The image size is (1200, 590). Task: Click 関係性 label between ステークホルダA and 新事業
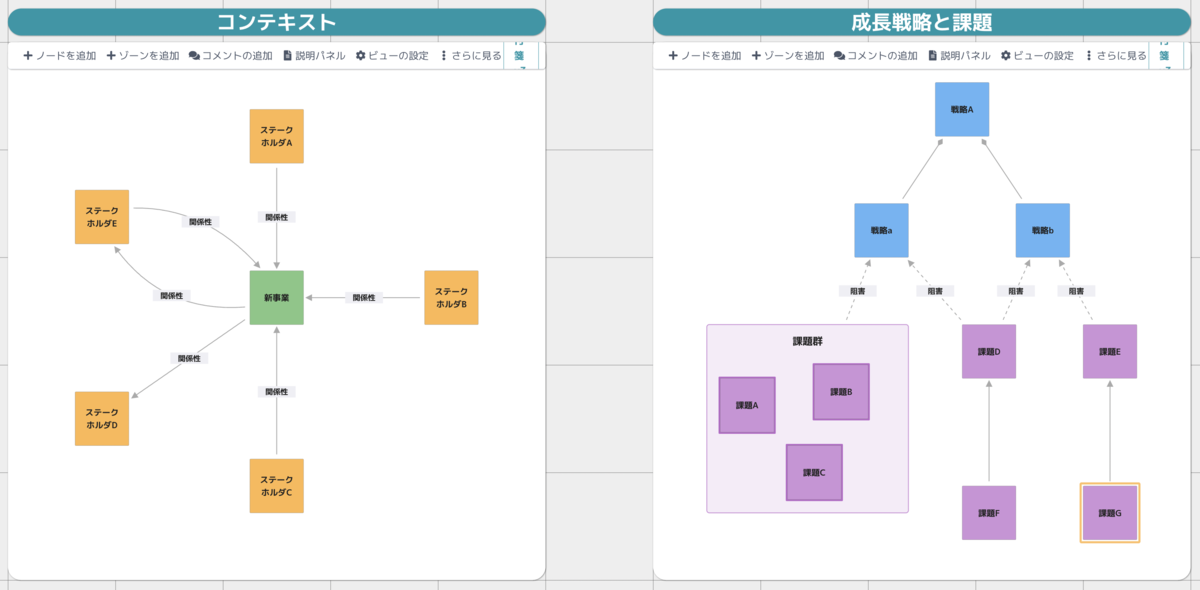coord(277,217)
